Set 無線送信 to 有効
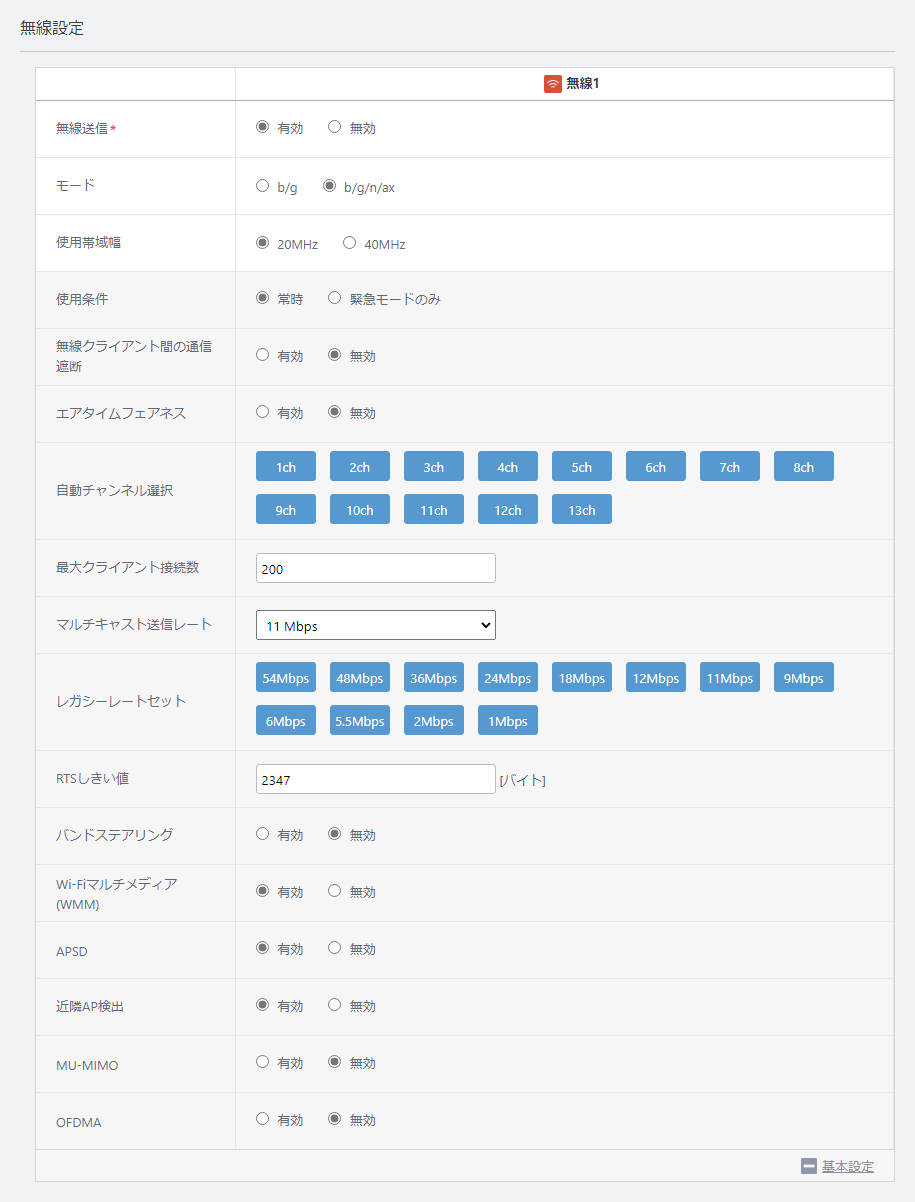915x1202 pixels. (x=263, y=127)
